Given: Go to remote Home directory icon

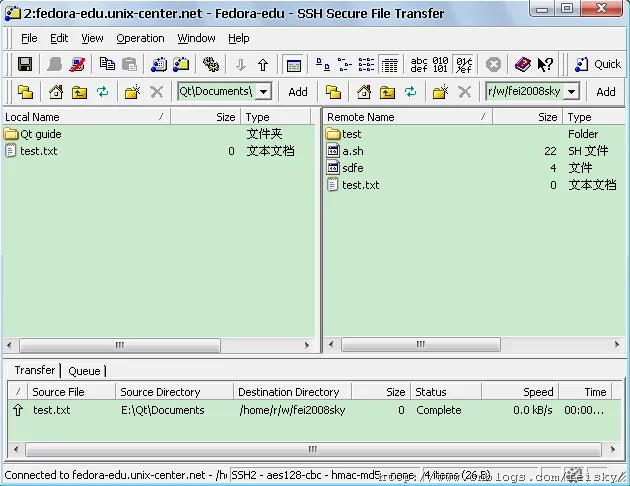Looking at the screenshot, I should (x=364, y=92).
